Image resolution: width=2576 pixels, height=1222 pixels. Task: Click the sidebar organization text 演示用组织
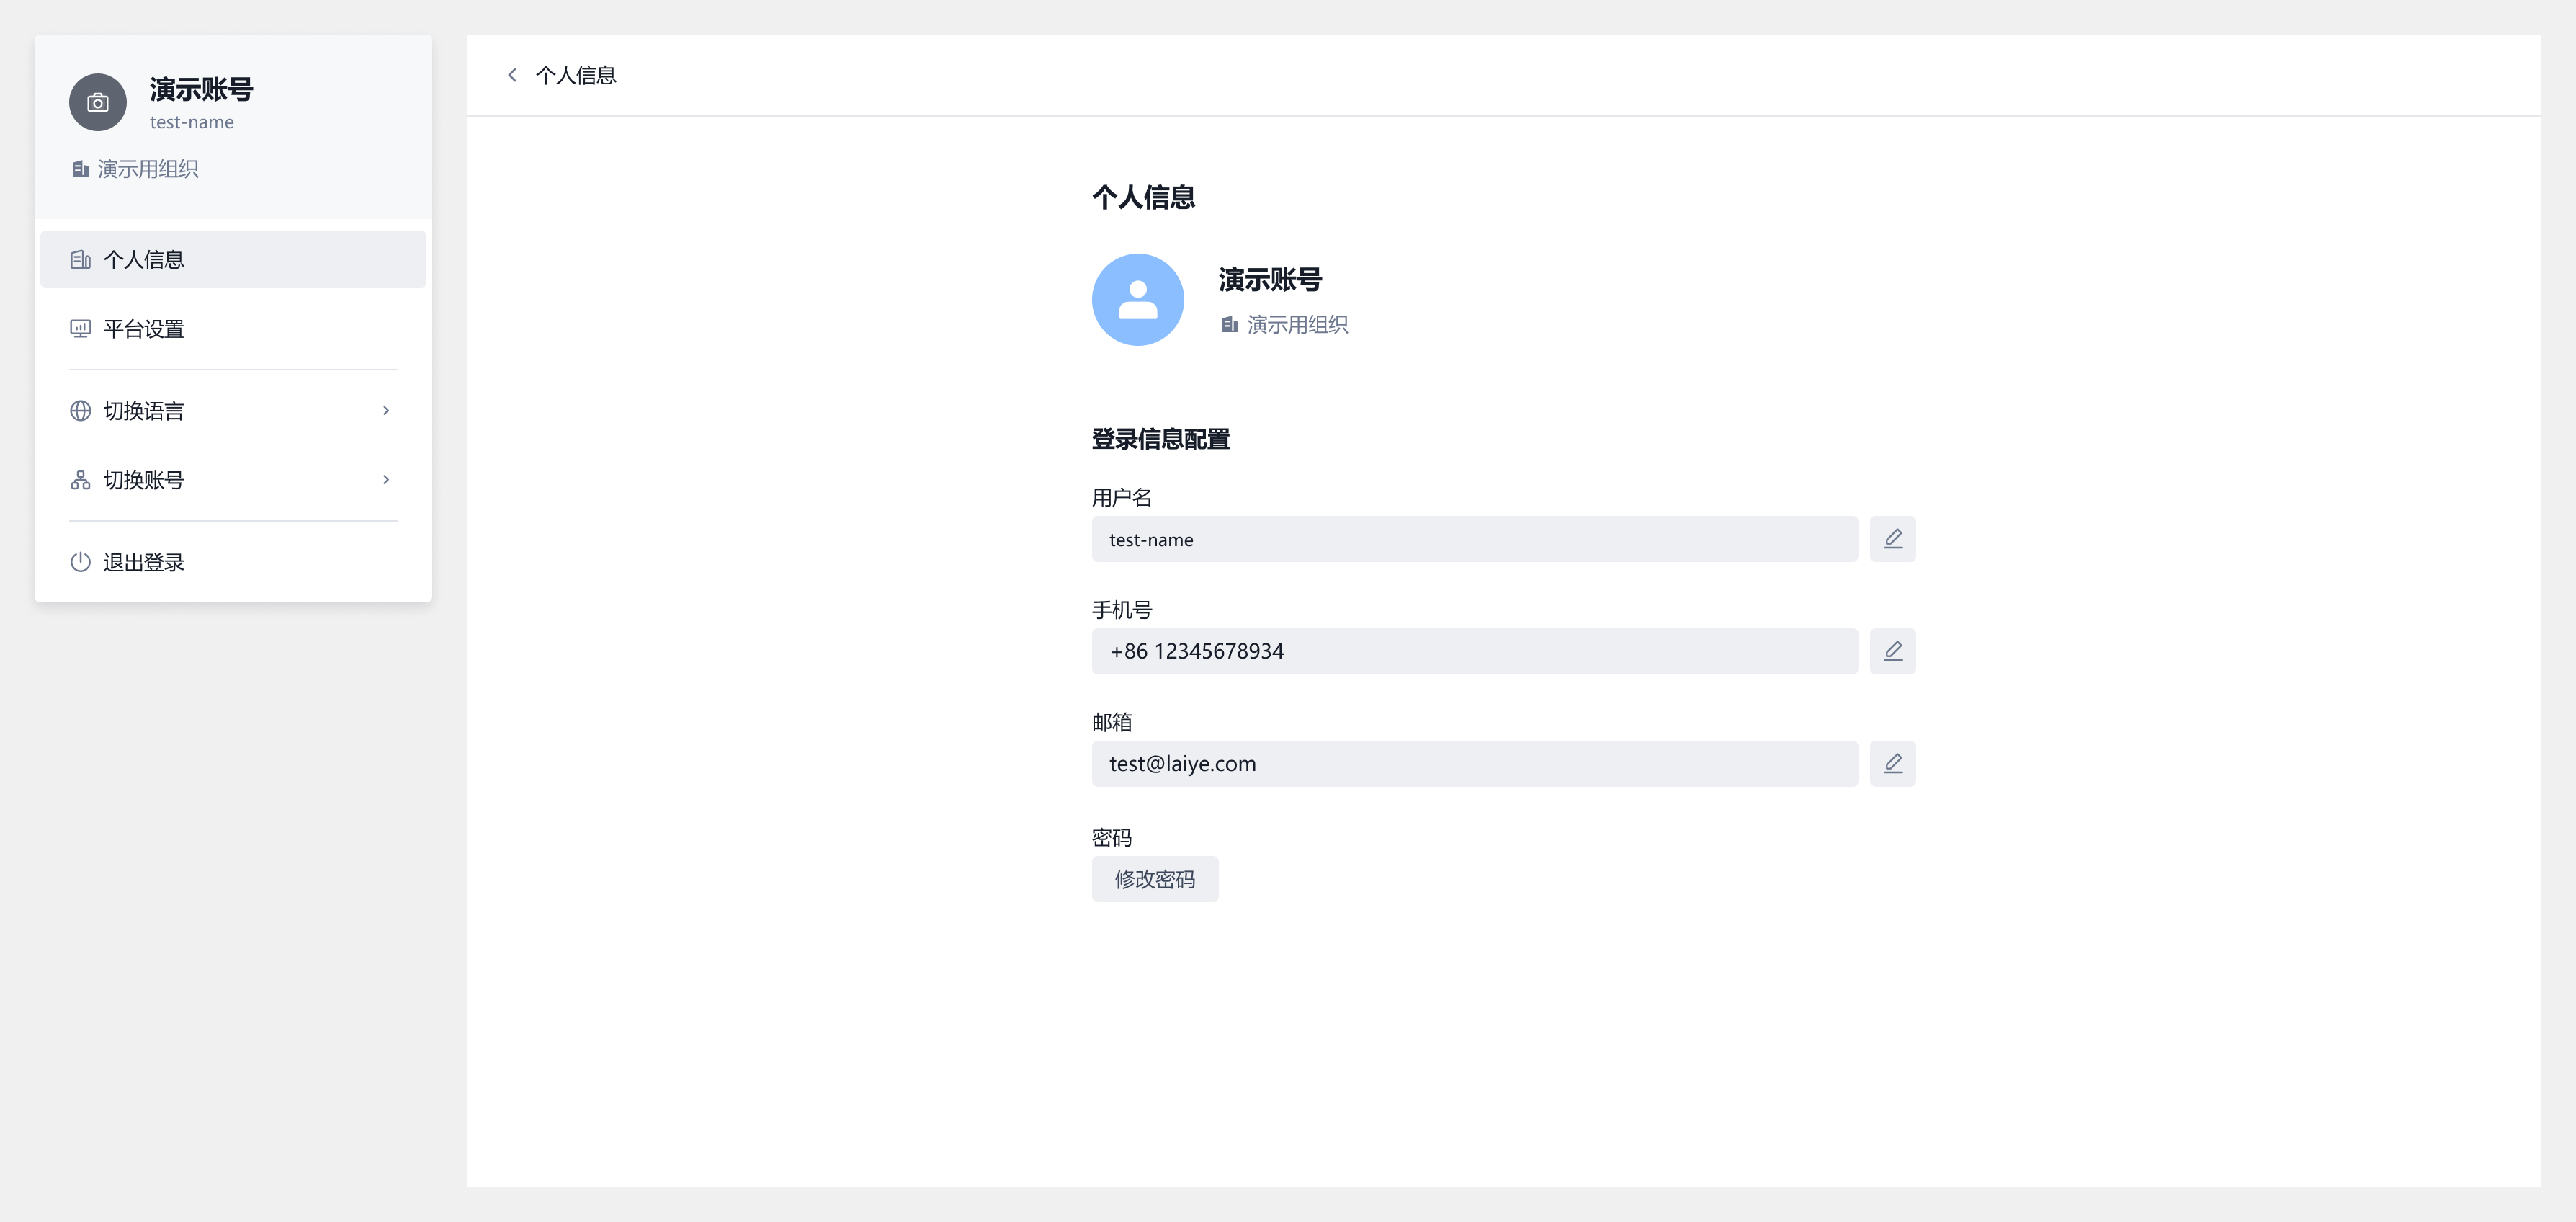click(147, 169)
